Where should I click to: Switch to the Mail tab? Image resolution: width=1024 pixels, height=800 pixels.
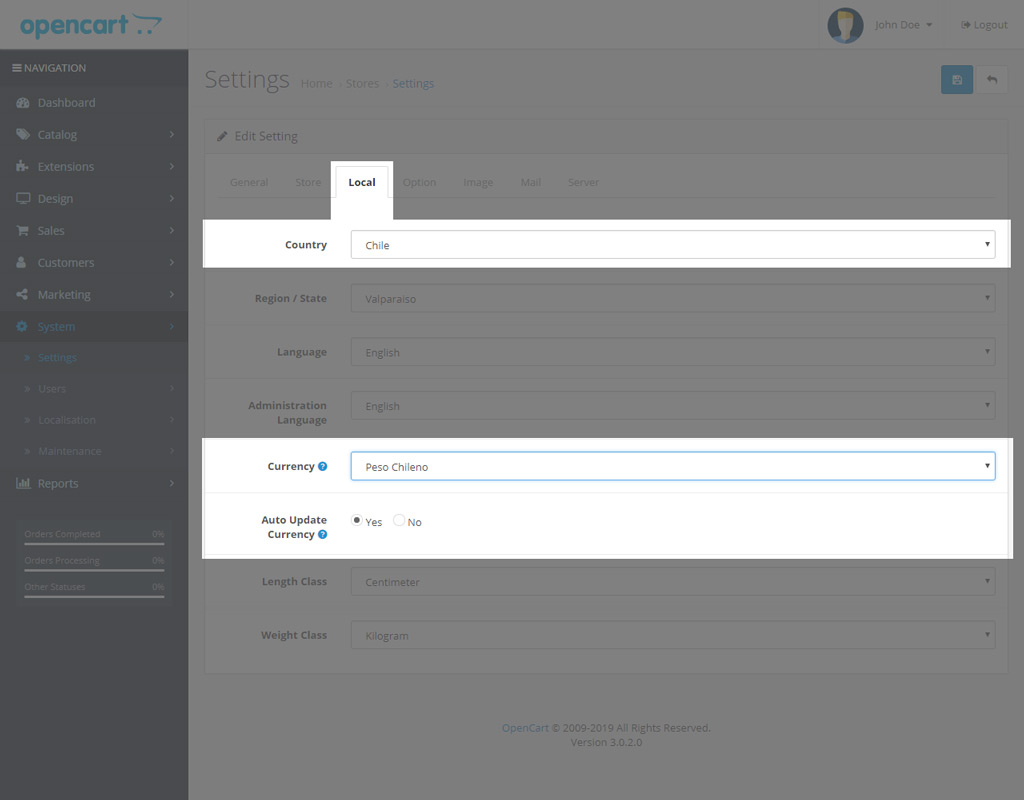531,182
